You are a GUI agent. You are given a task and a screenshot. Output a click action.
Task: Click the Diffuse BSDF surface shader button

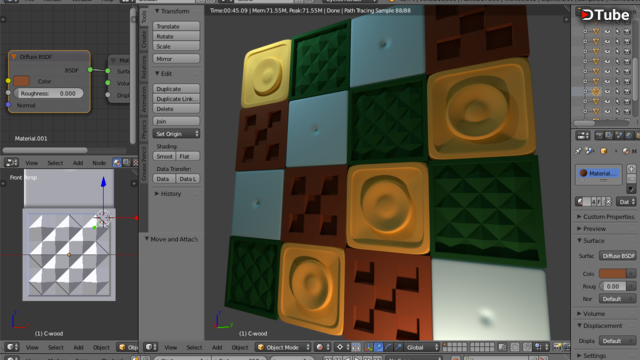coord(618,256)
